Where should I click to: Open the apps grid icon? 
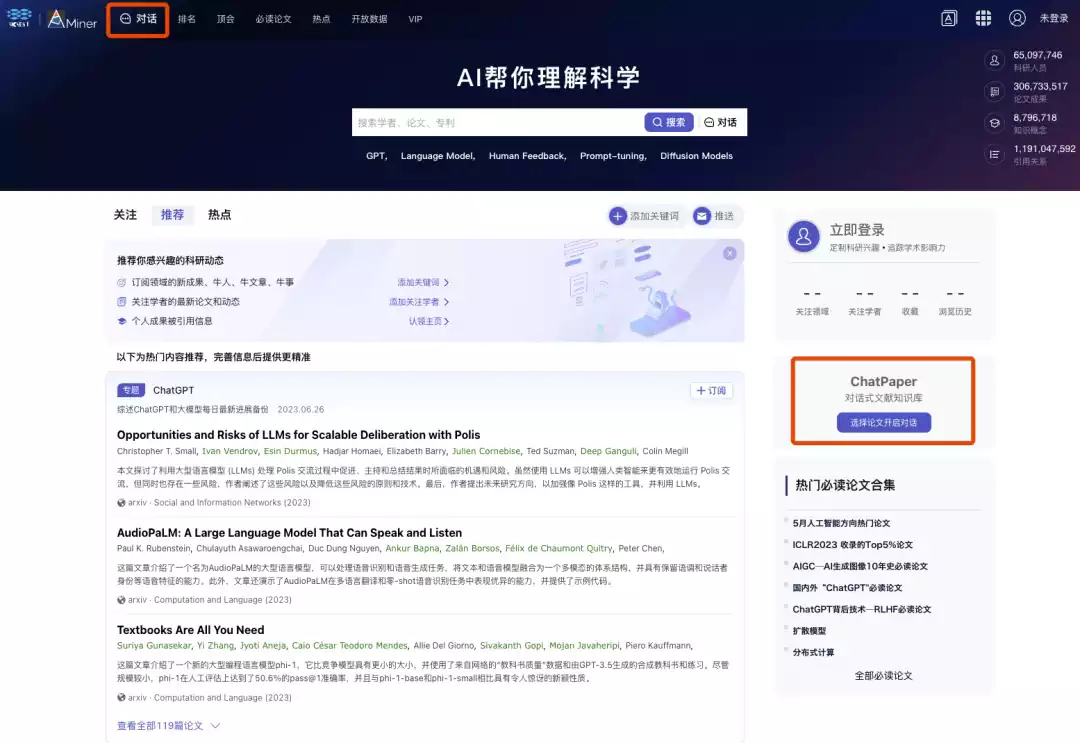pos(984,19)
